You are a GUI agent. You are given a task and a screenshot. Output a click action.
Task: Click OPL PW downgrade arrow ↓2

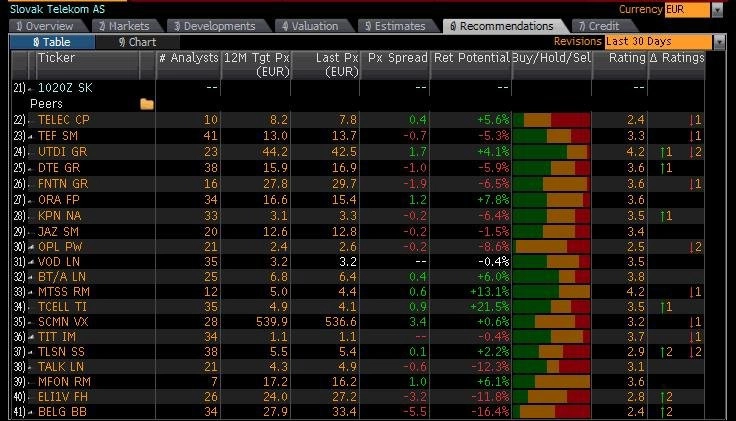point(695,246)
